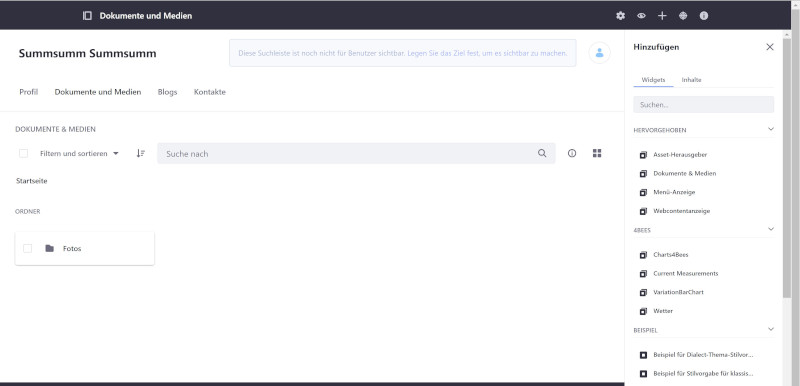Select the Dokumente & Medien widget icon

click(643, 173)
